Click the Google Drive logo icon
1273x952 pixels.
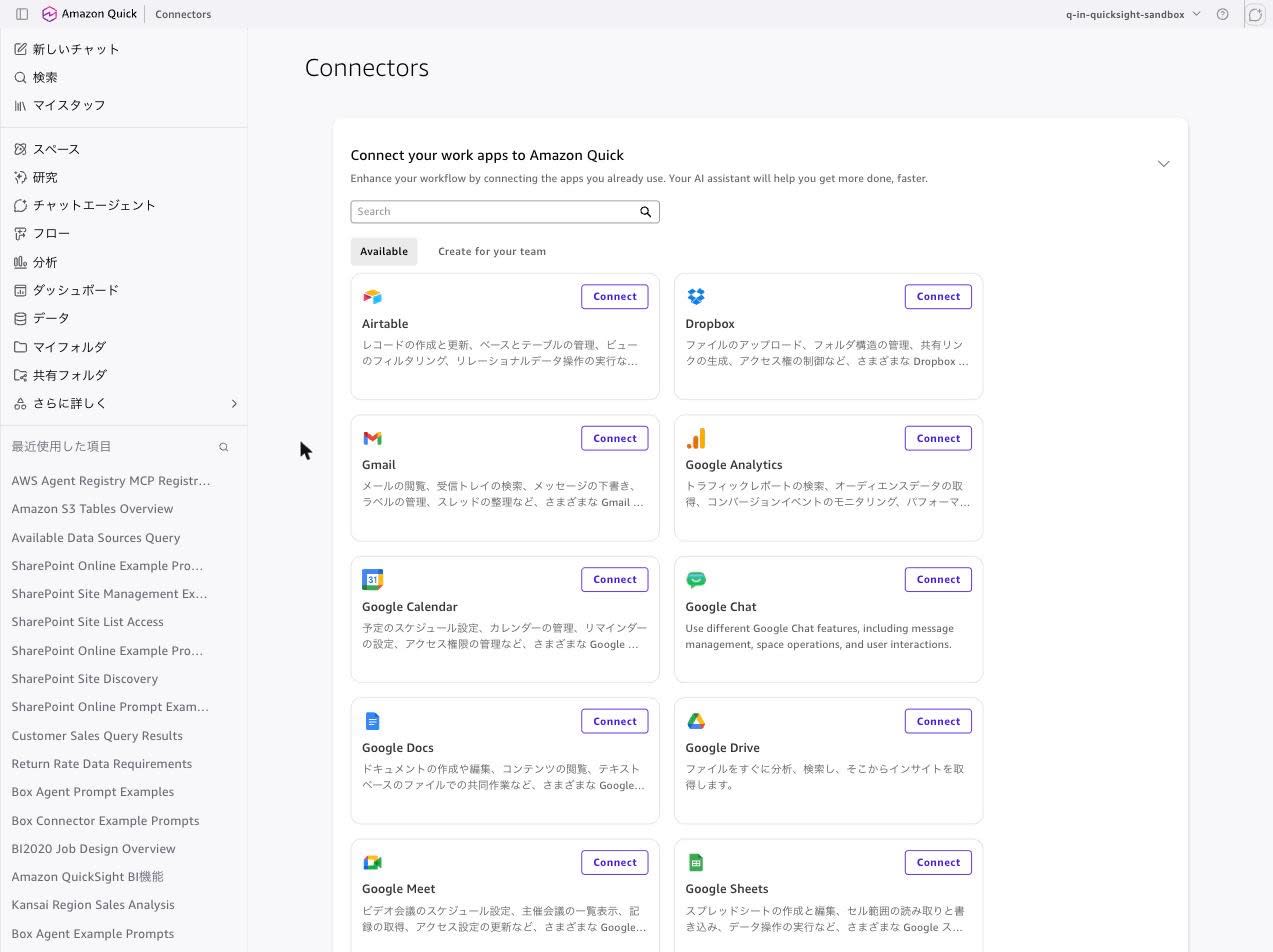click(x=696, y=721)
